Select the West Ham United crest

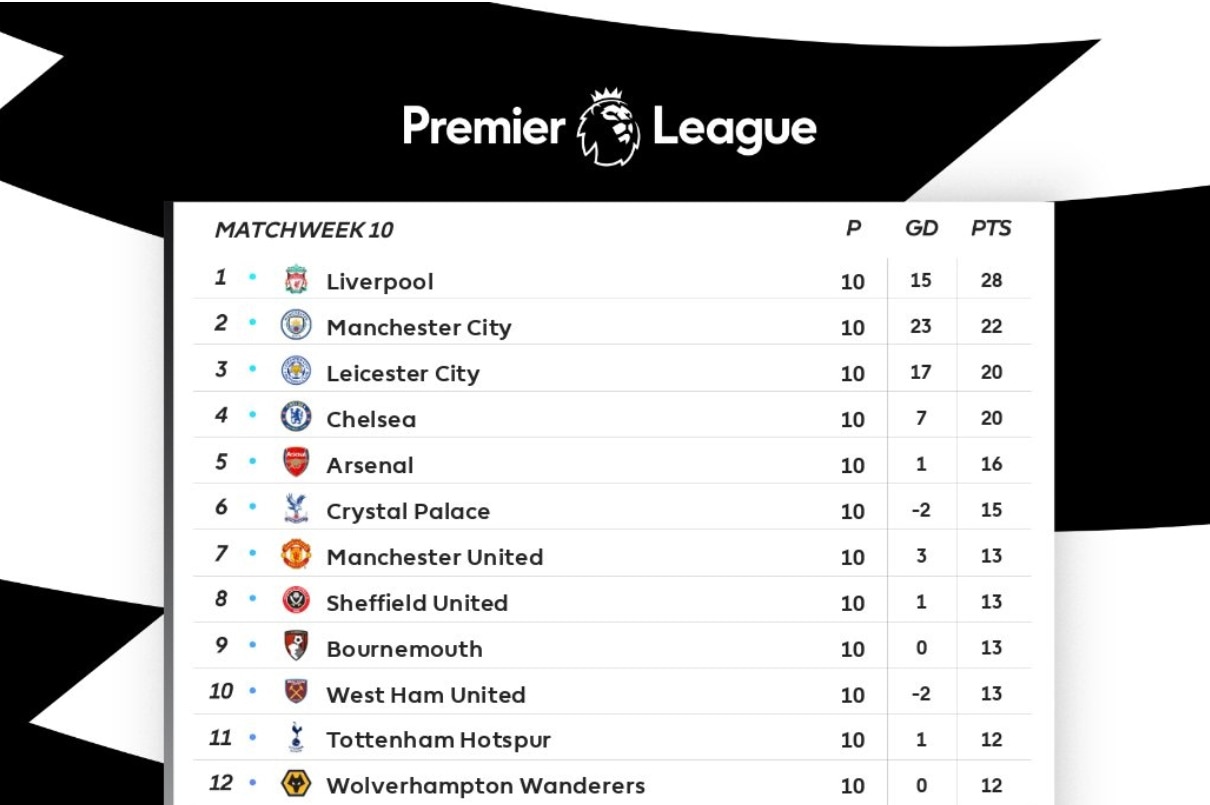[296, 693]
